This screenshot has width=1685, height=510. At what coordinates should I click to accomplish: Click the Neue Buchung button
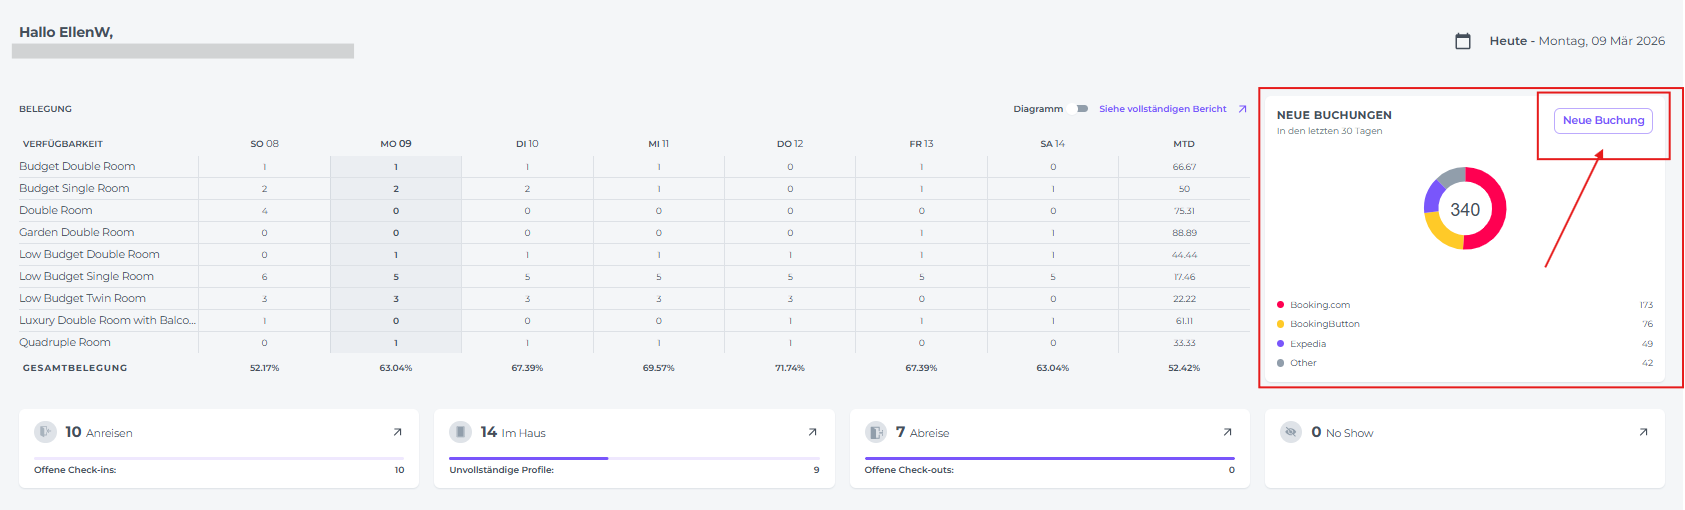tap(1602, 120)
